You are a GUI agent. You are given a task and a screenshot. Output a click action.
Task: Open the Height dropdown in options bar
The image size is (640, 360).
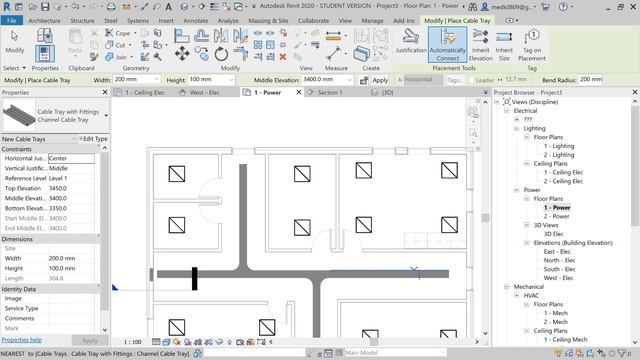(231, 80)
